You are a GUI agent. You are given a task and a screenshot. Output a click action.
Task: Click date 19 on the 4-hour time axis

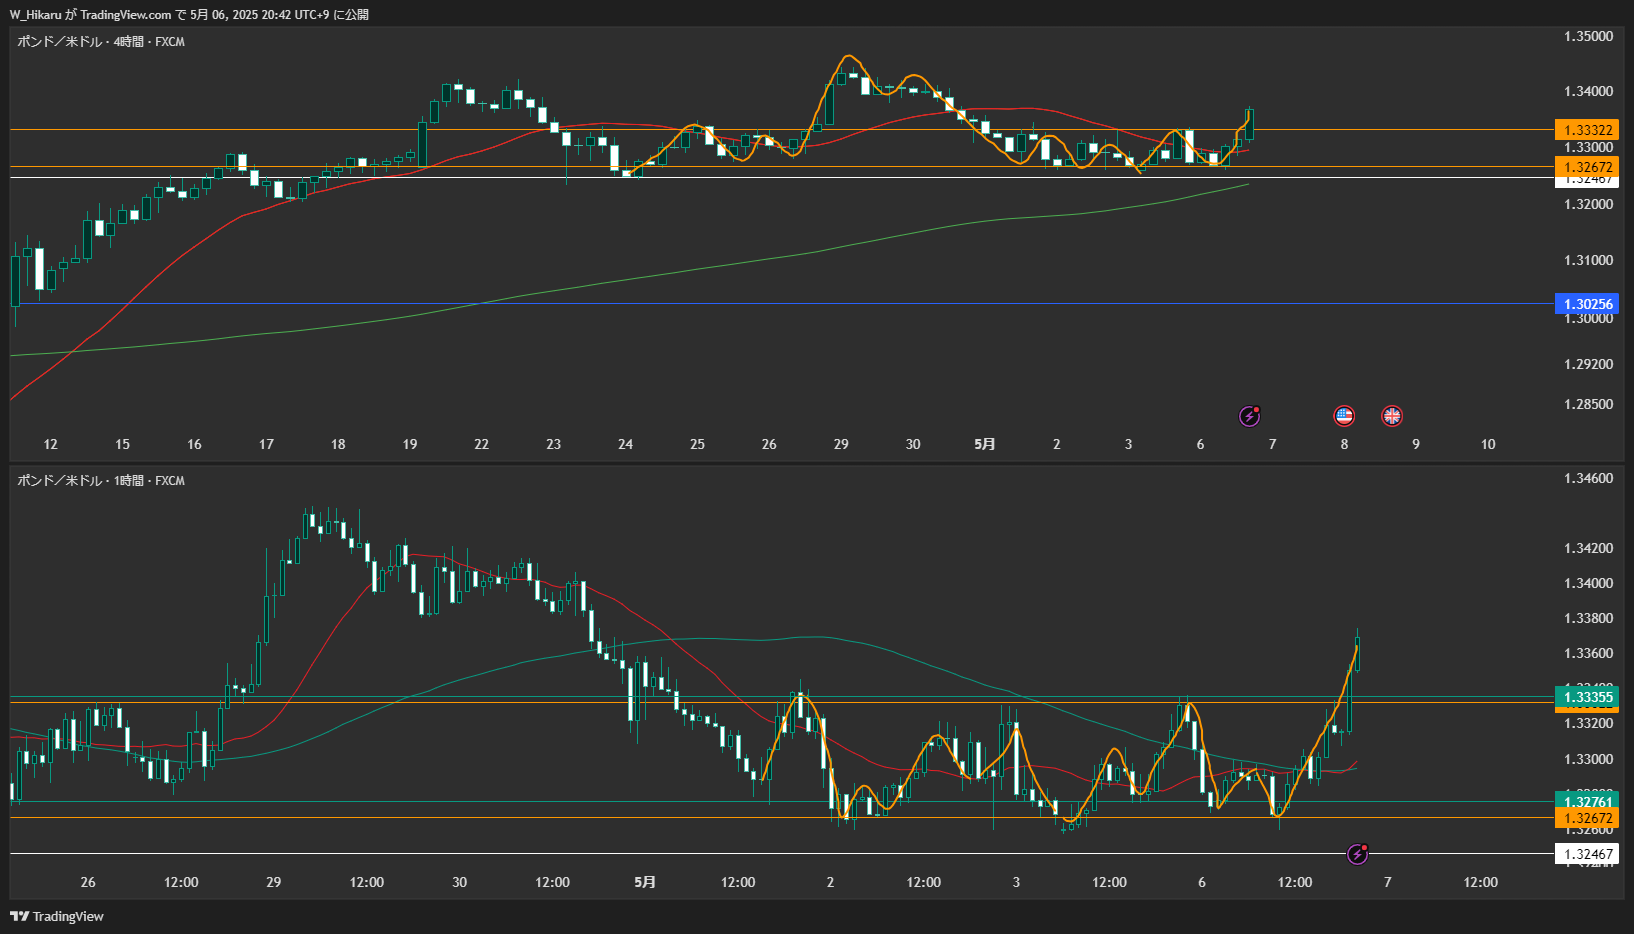tap(410, 444)
